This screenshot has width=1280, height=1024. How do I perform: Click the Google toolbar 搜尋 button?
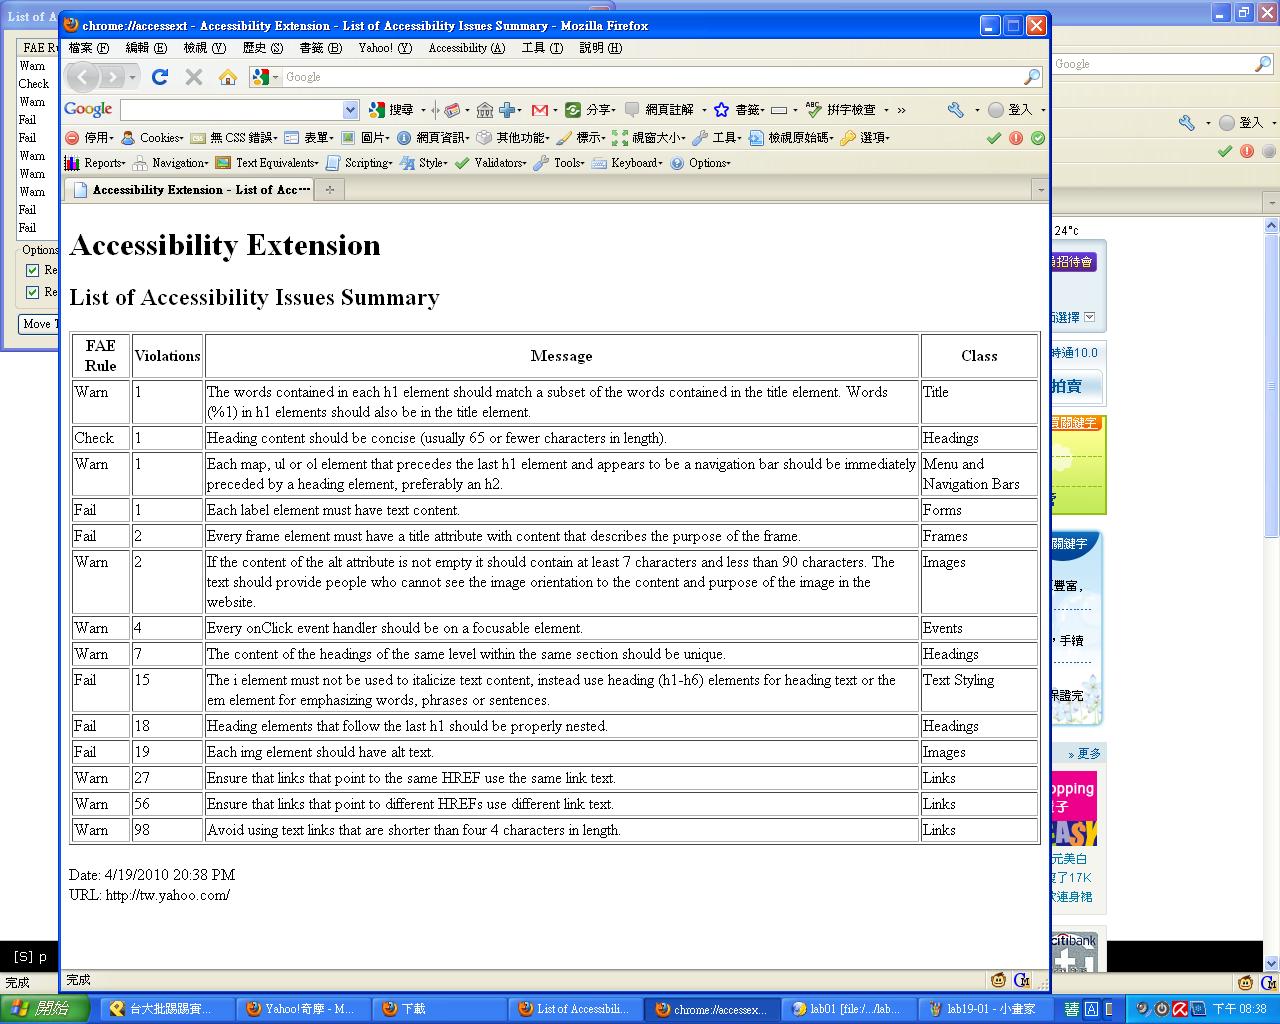(x=391, y=110)
